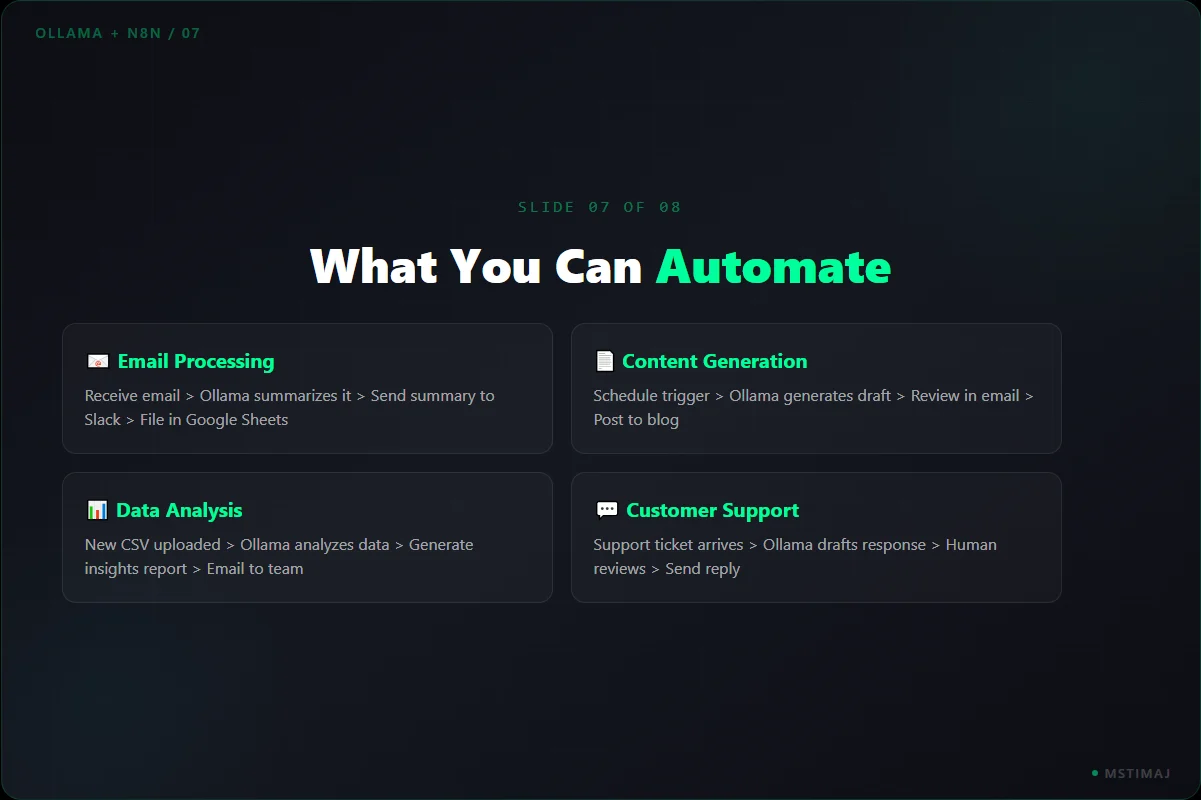Click the green dot next to MSTIMAJ
The width and height of the screenshot is (1201, 800).
pyautogui.click(x=1095, y=773)
